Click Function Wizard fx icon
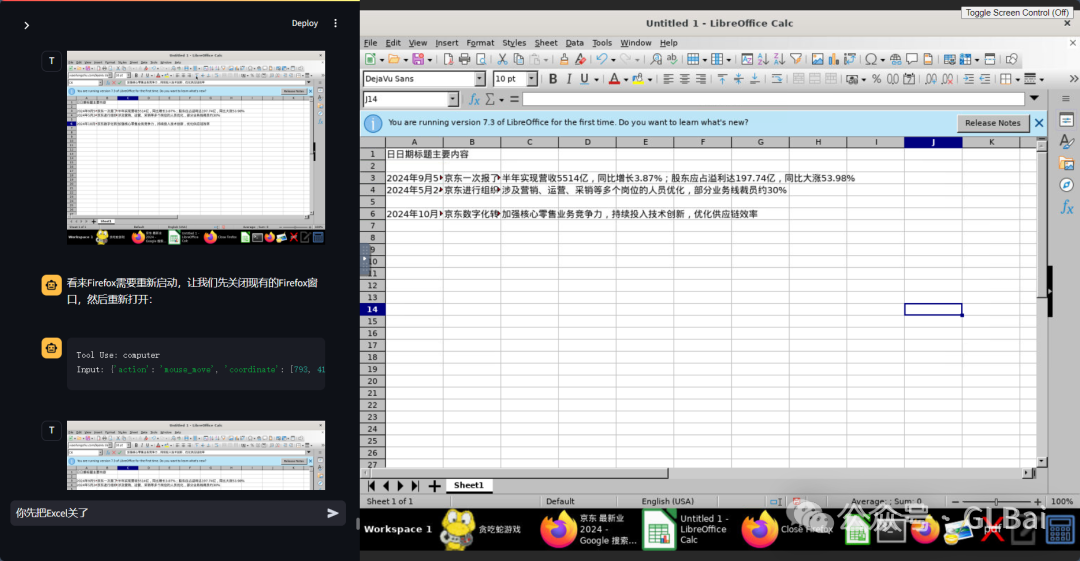The width and height of the screenshot is (1080, 561). [474, 99]
